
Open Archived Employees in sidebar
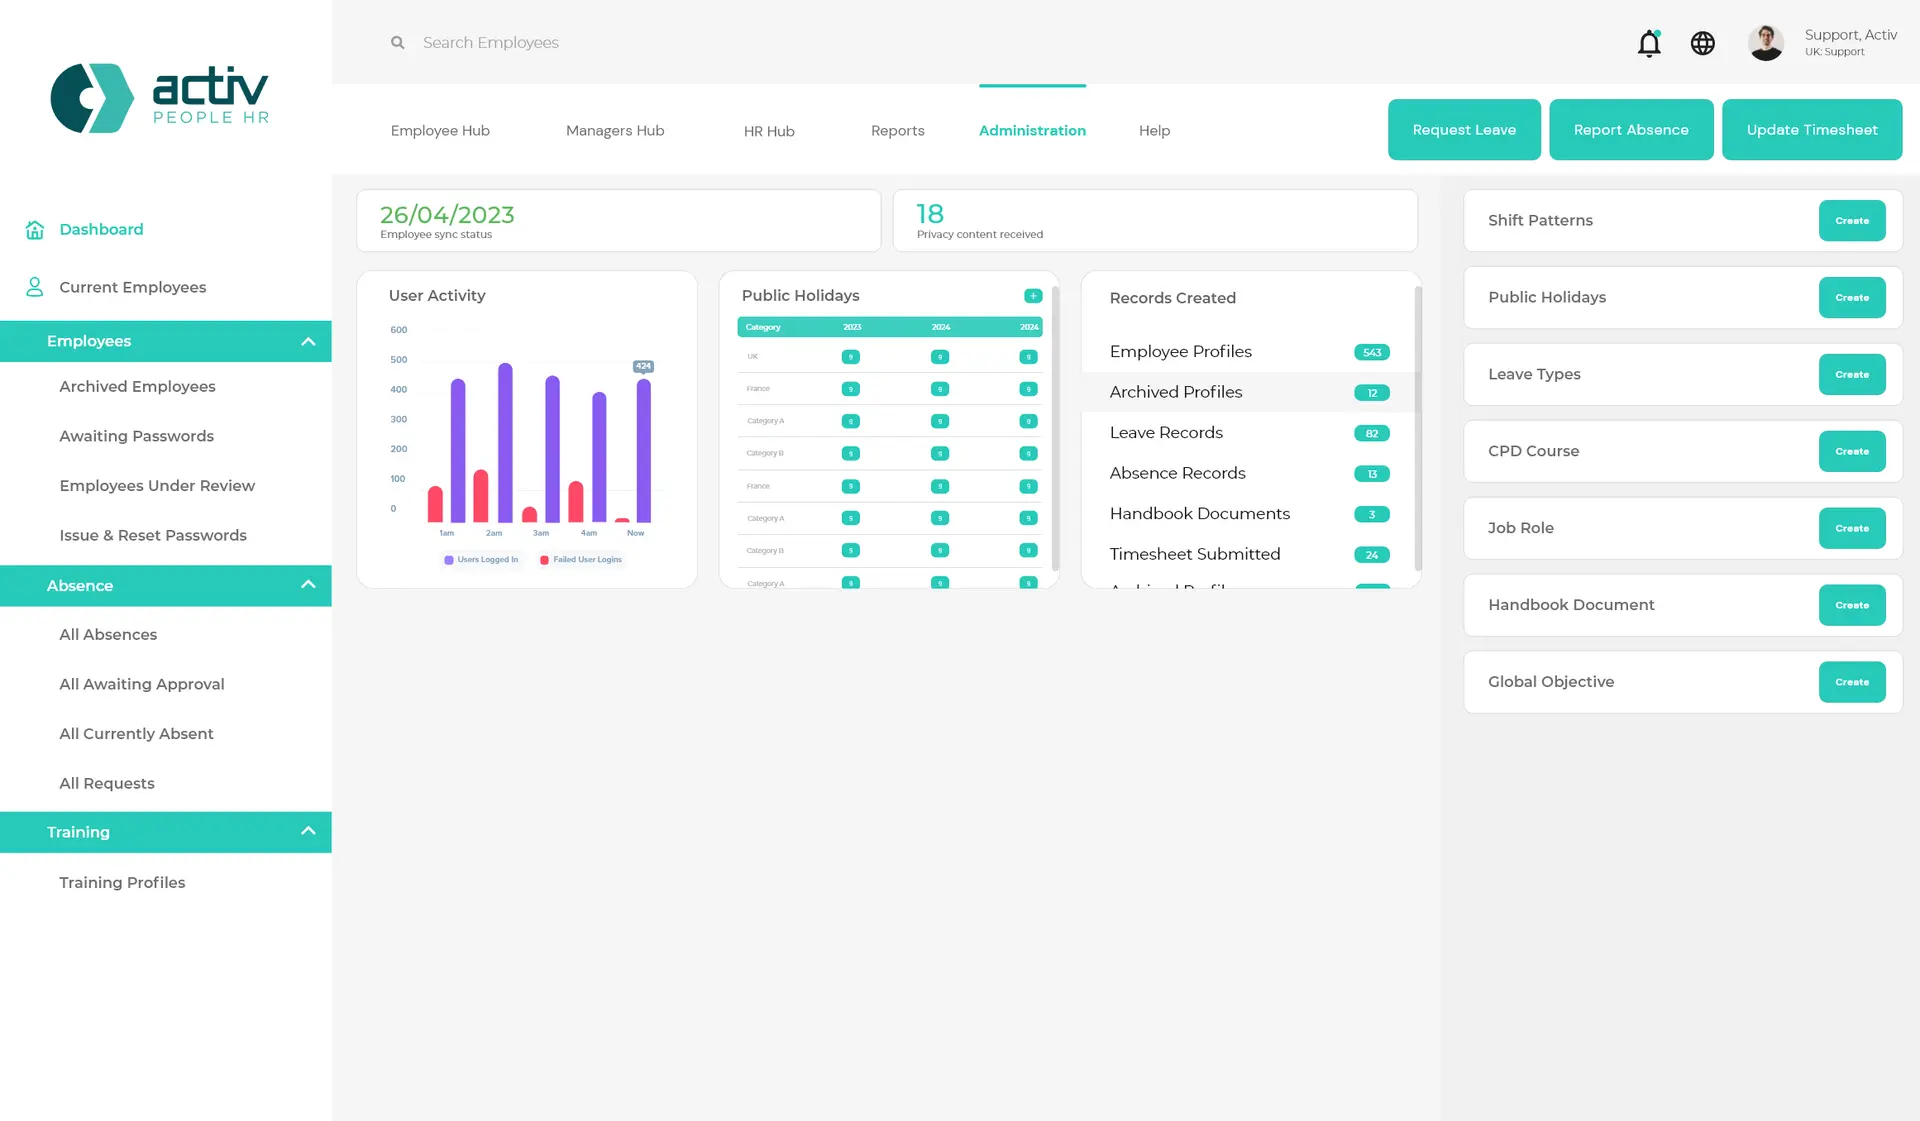click(x=137, y=387)
